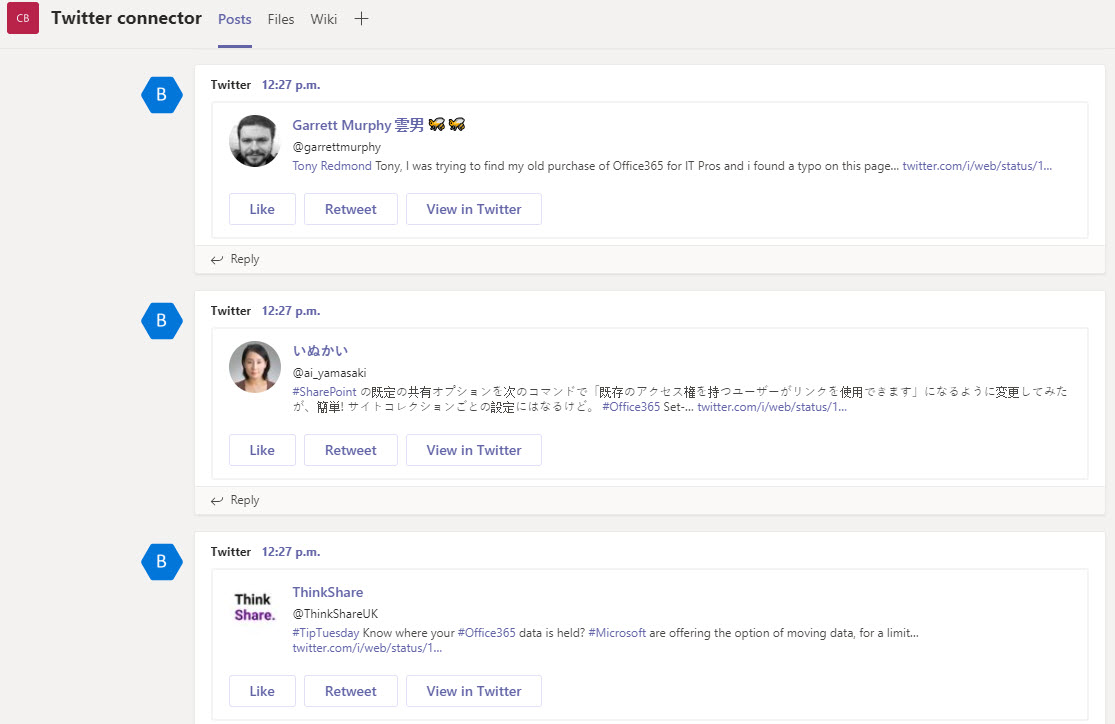Screen dimensions: 1115x724
Task: Click 12:27 p.m. timestamp on ai_yamasaki post
Action: pyautogui.click(x=291, y=311)
